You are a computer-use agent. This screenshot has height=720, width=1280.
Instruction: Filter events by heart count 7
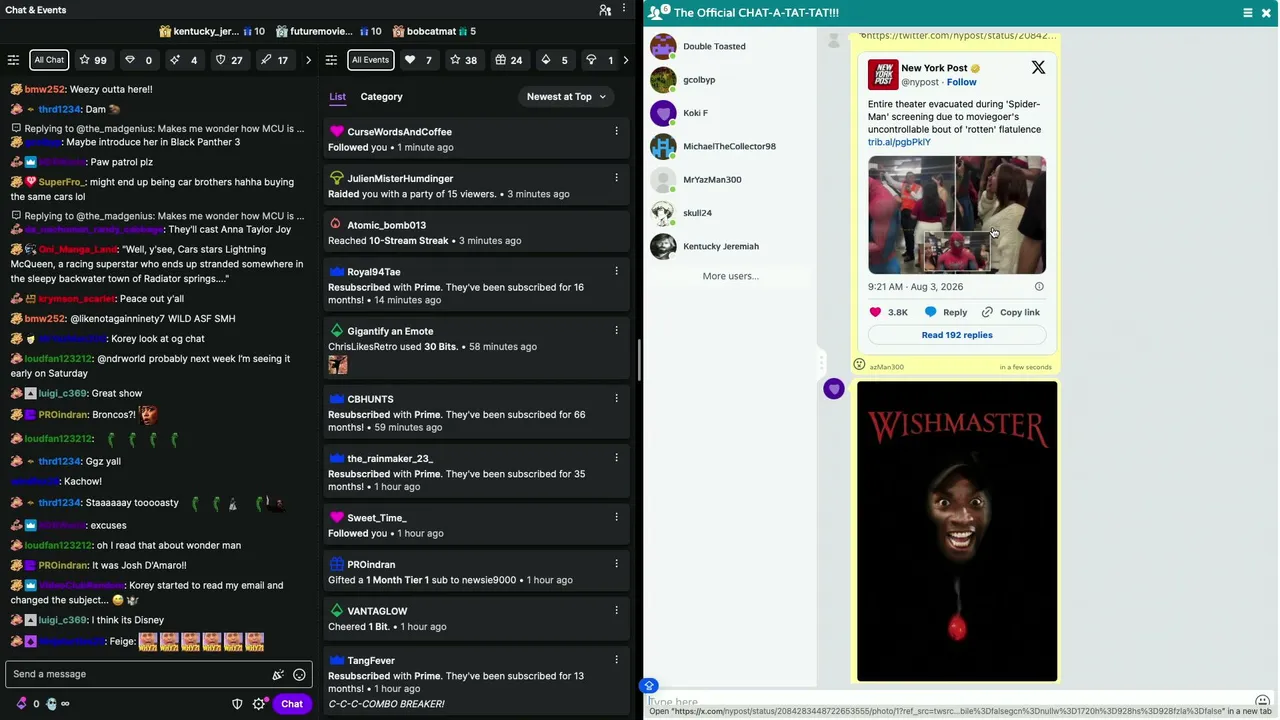pyautogui.click(x=418, y=60)
